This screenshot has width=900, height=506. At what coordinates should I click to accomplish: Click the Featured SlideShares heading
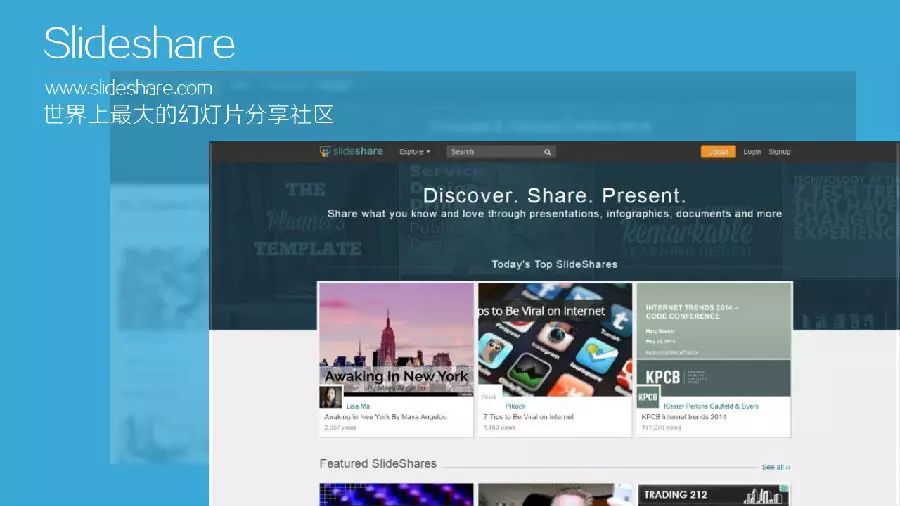pyautogui.click(x=378, y=464)
